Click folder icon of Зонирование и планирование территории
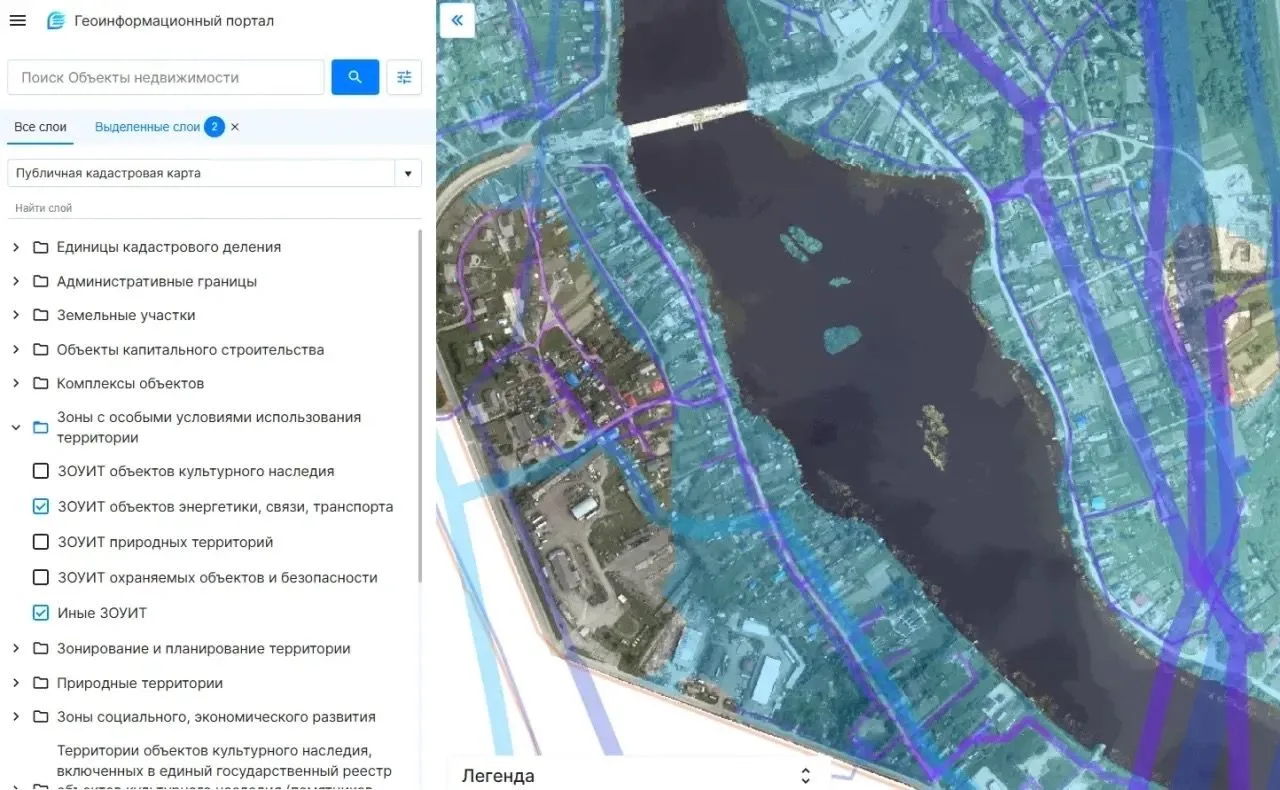1280x790 pixels. click(x=41, y=648)
